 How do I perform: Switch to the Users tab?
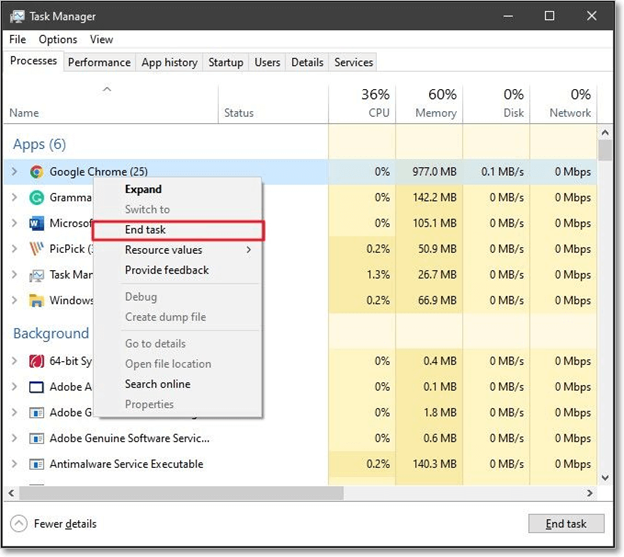267,62
